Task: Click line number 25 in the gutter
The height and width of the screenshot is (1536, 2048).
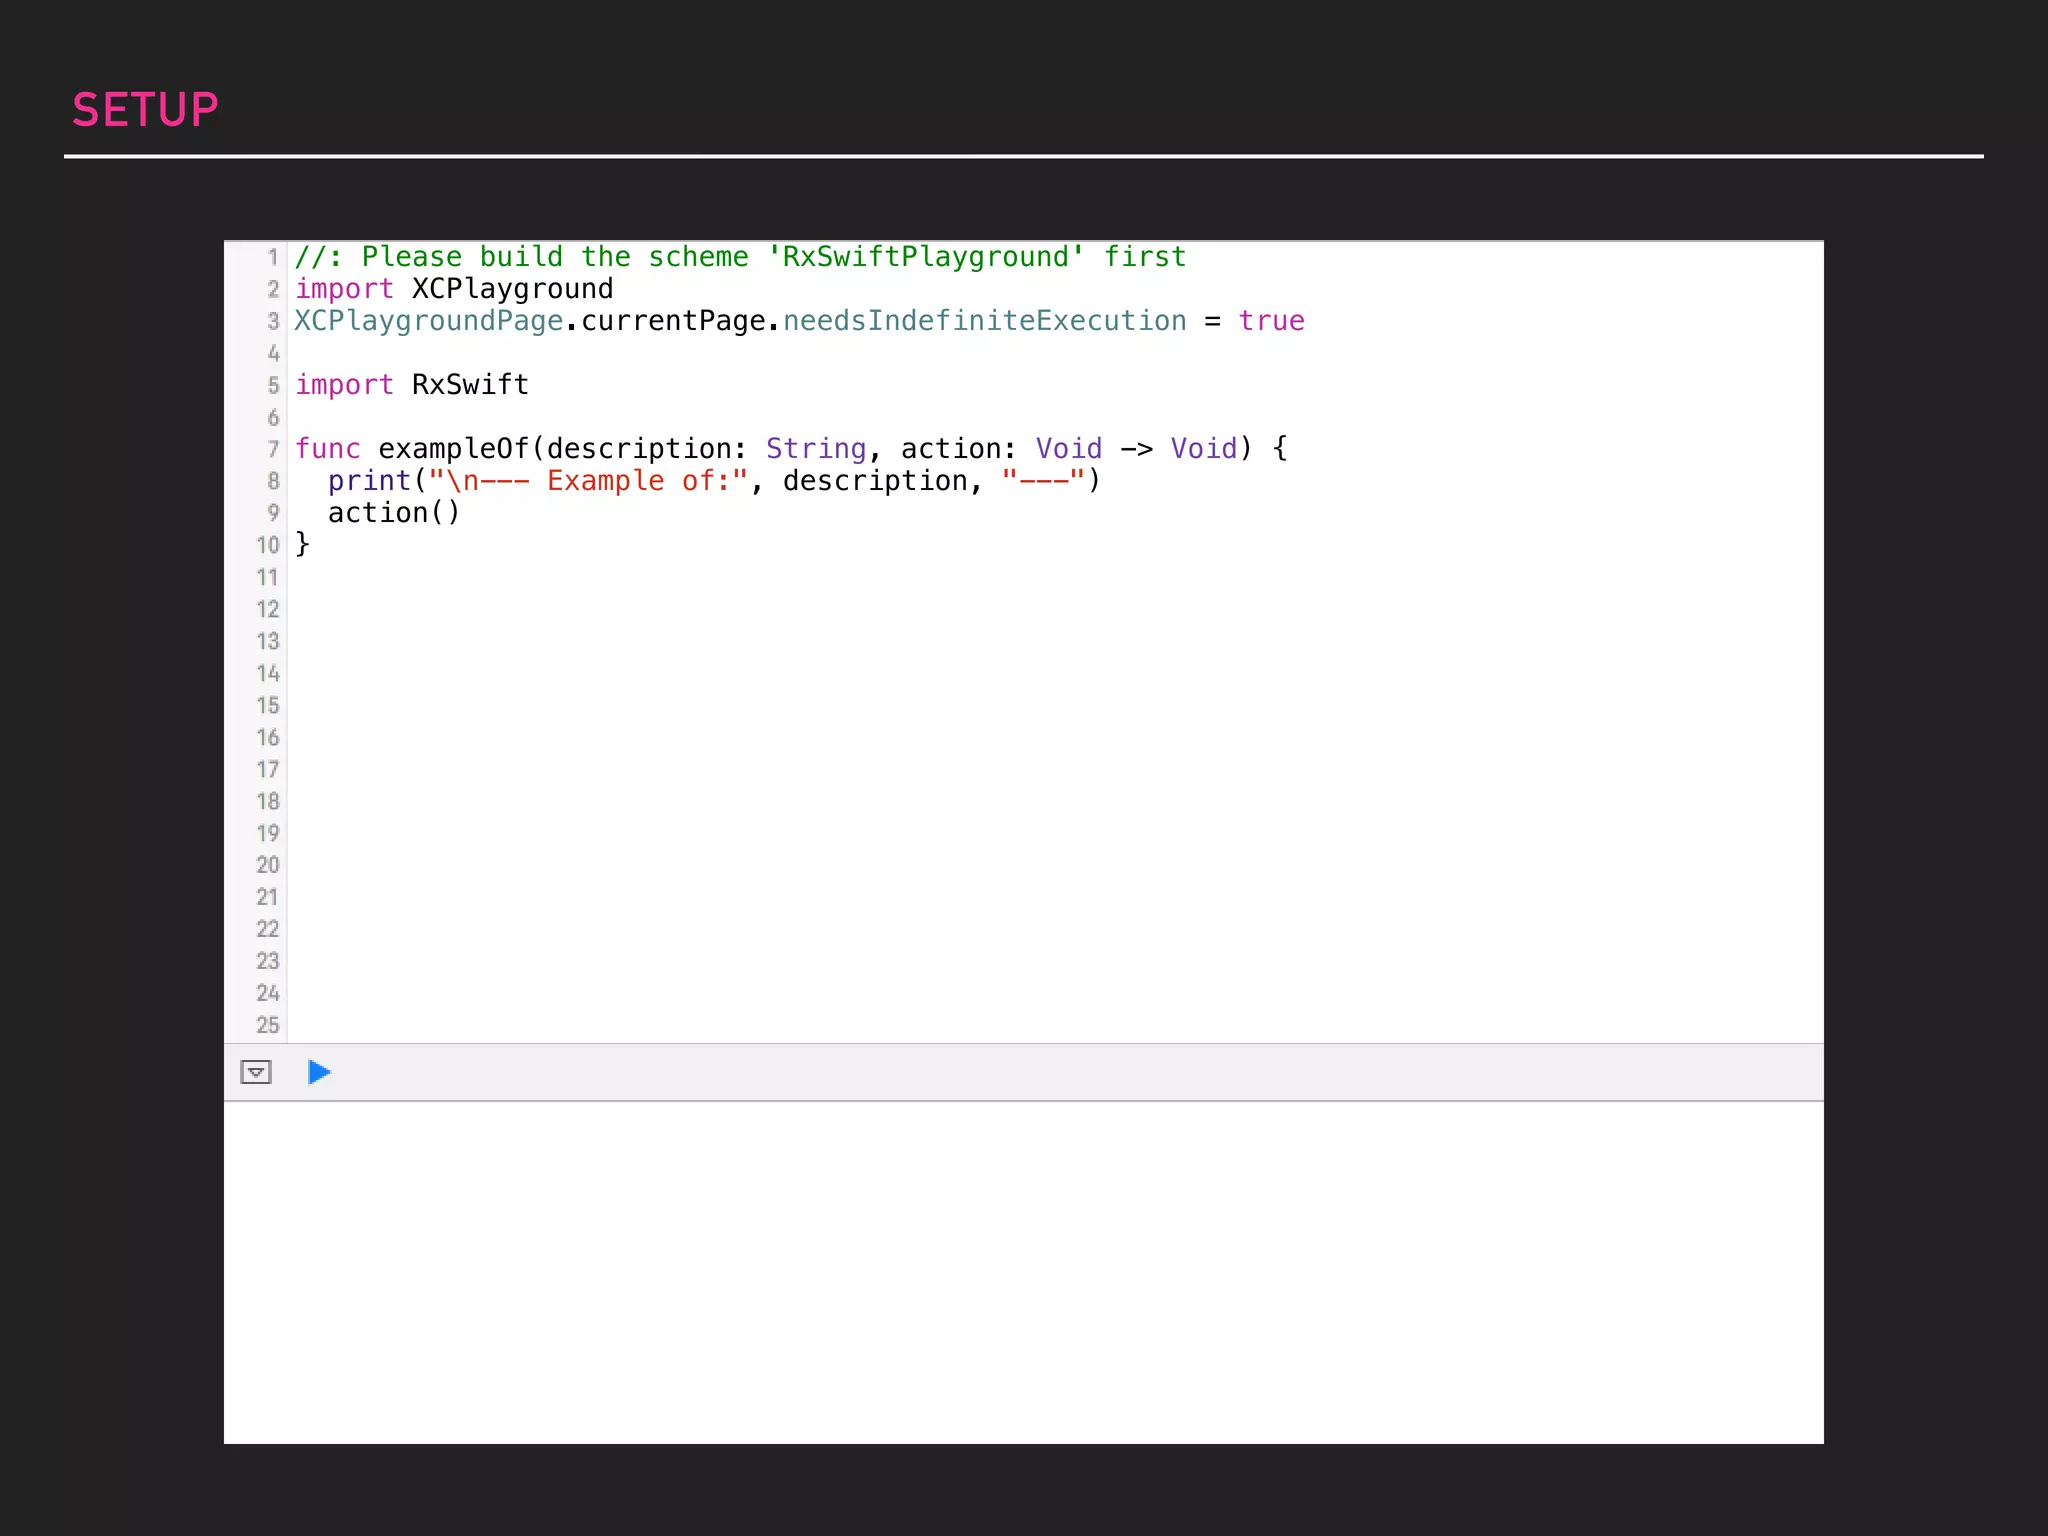Action: (267, 1025)
